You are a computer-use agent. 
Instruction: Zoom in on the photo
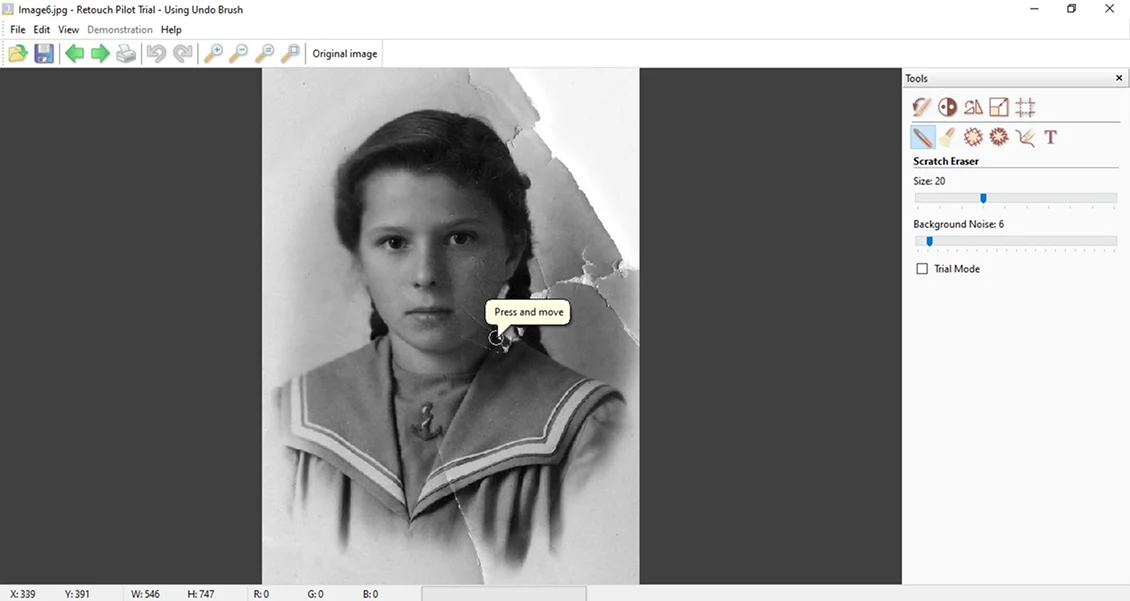[x=213, y=53]
